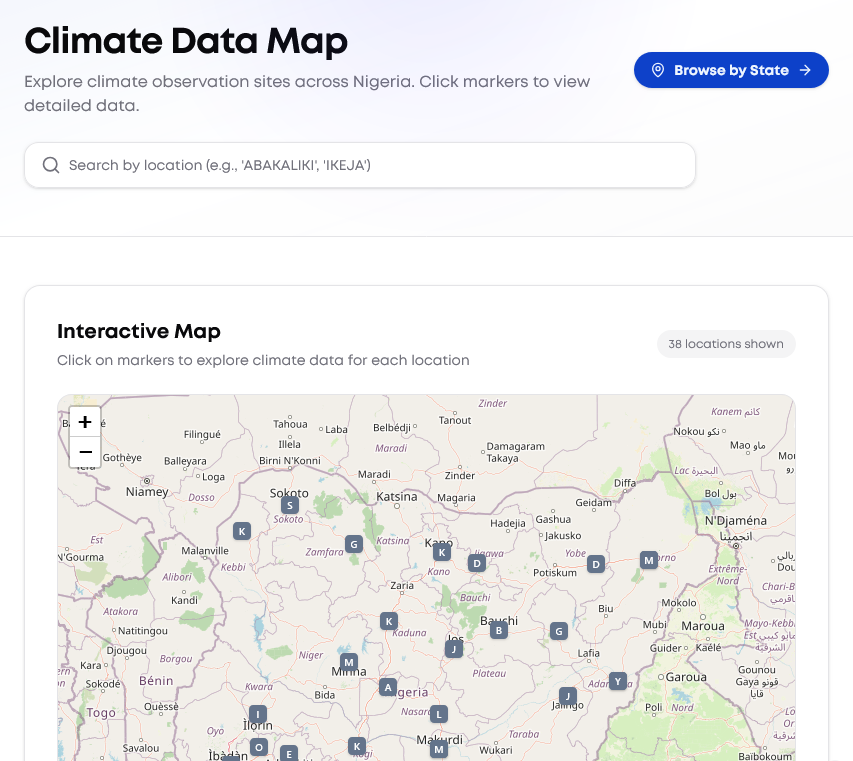
Task: Select the O marker near Ibadan
Action: point(259,747)
